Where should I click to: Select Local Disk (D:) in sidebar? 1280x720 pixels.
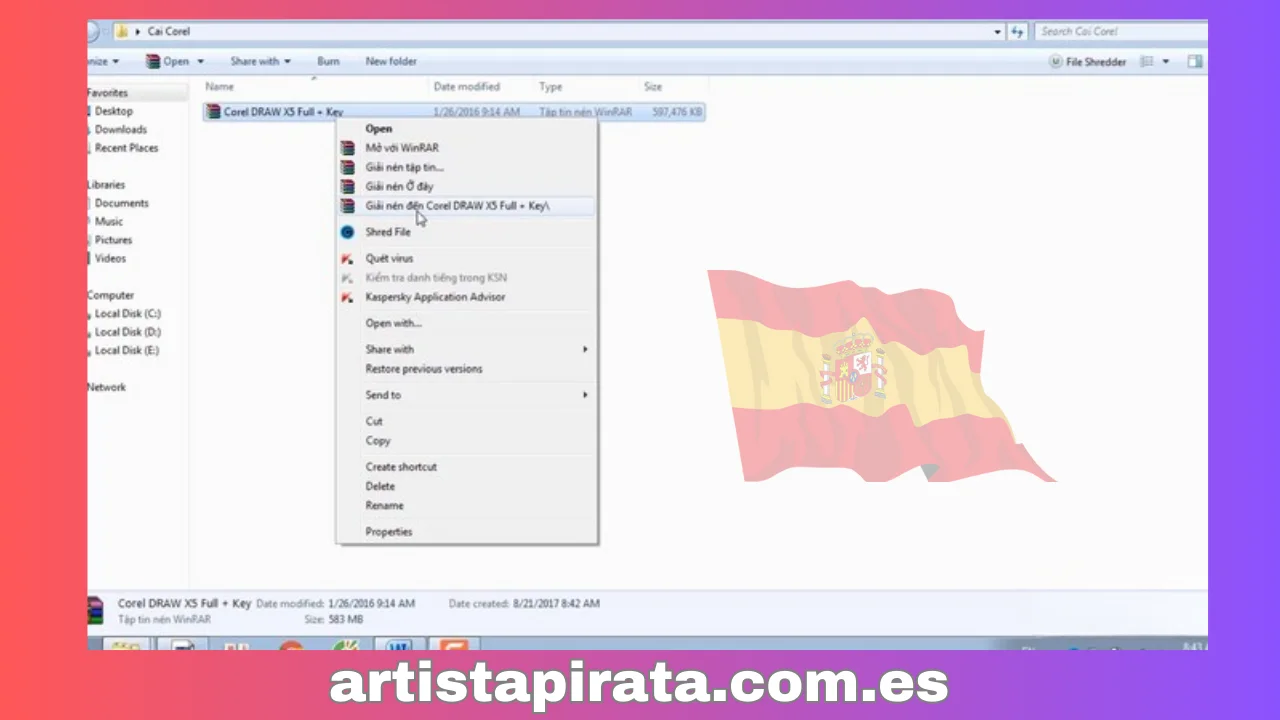coord(127,332)
